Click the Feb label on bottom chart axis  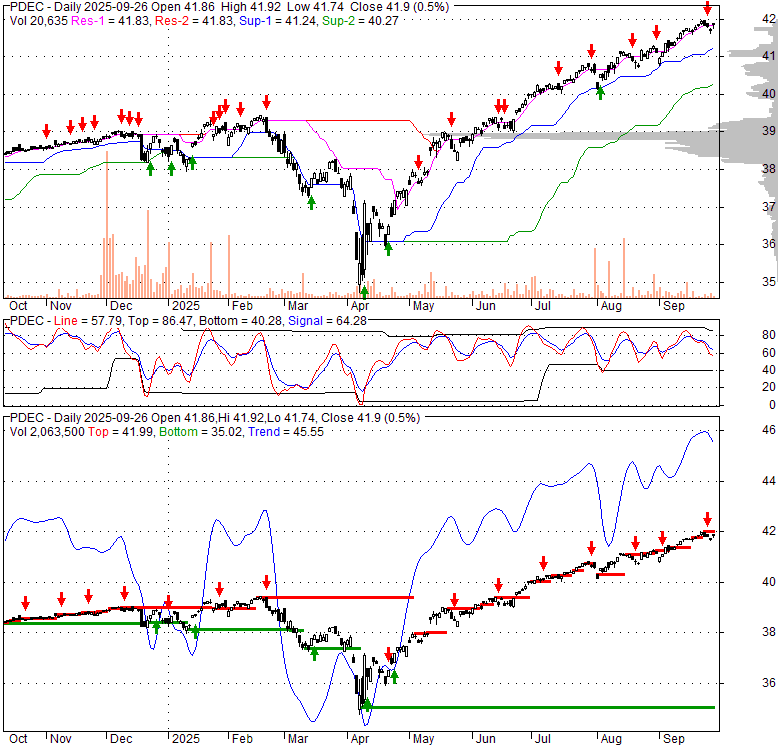242,739
